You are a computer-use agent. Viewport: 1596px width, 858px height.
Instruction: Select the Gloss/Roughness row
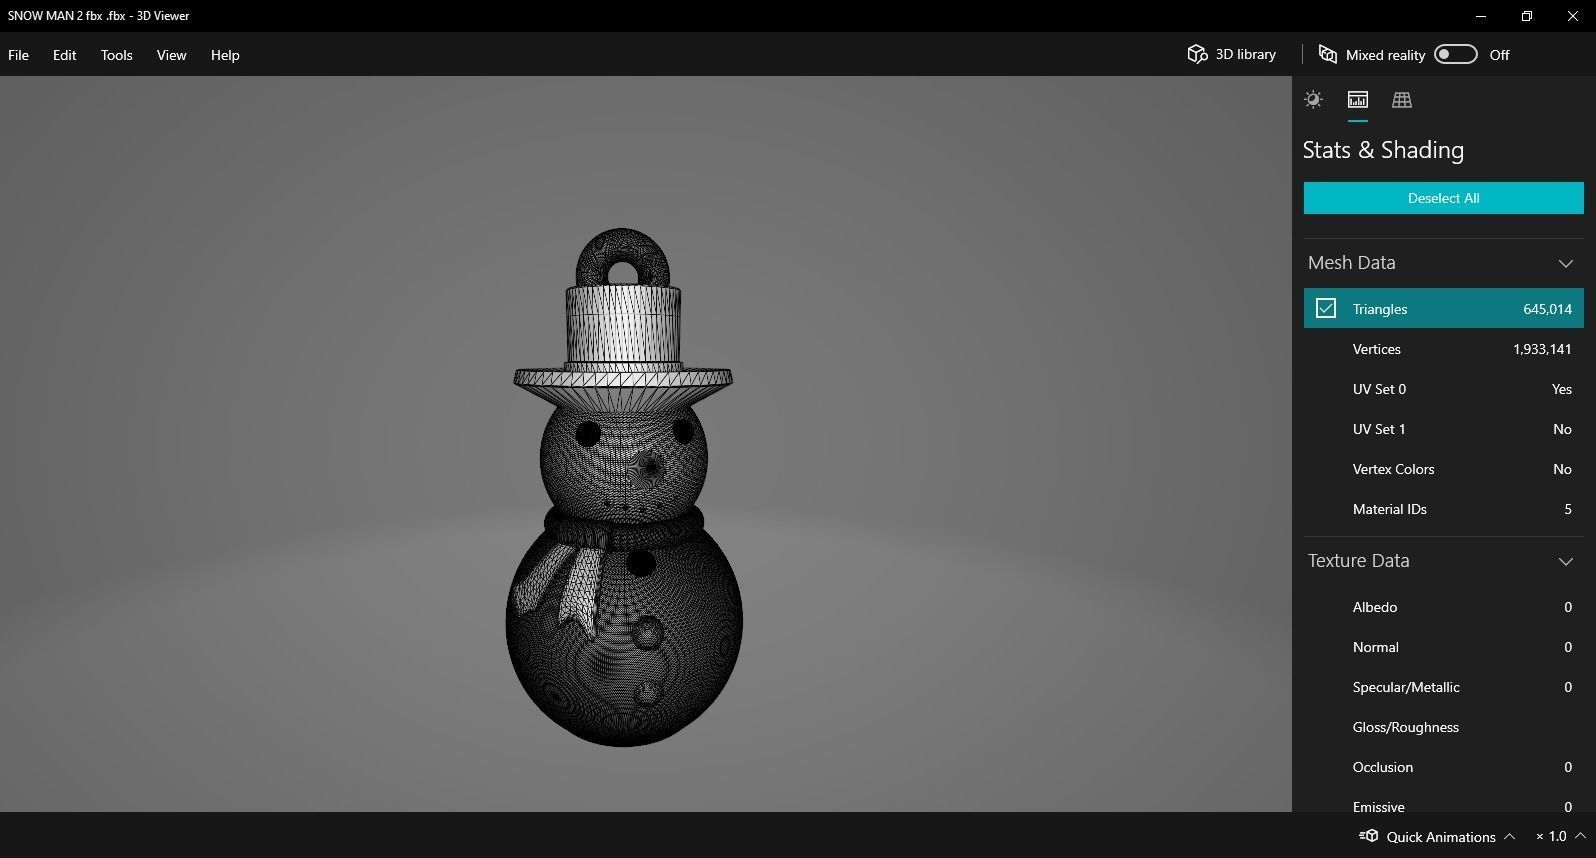tap(1443, 727)
